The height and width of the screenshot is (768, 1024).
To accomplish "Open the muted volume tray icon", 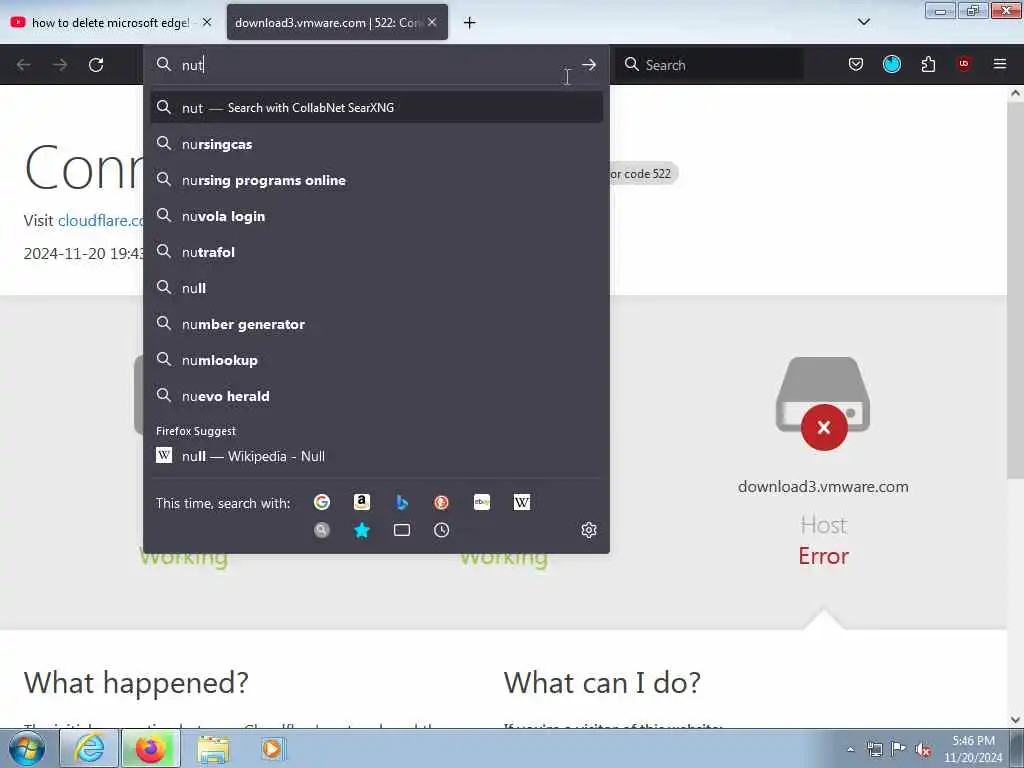I will (923, 750).
